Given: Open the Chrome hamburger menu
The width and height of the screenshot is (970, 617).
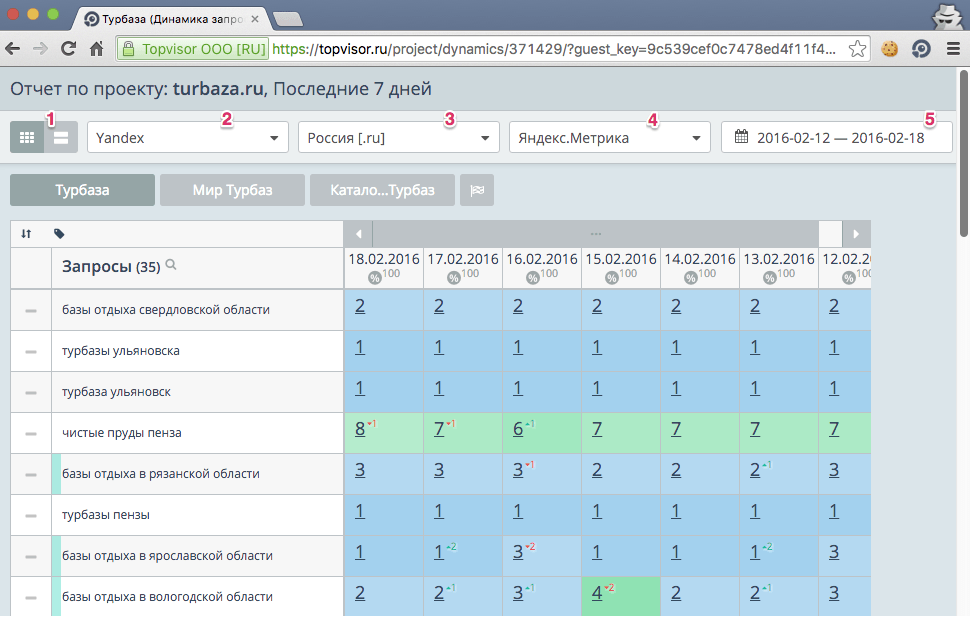Looking at the screenshot, I should pos(953,49).
